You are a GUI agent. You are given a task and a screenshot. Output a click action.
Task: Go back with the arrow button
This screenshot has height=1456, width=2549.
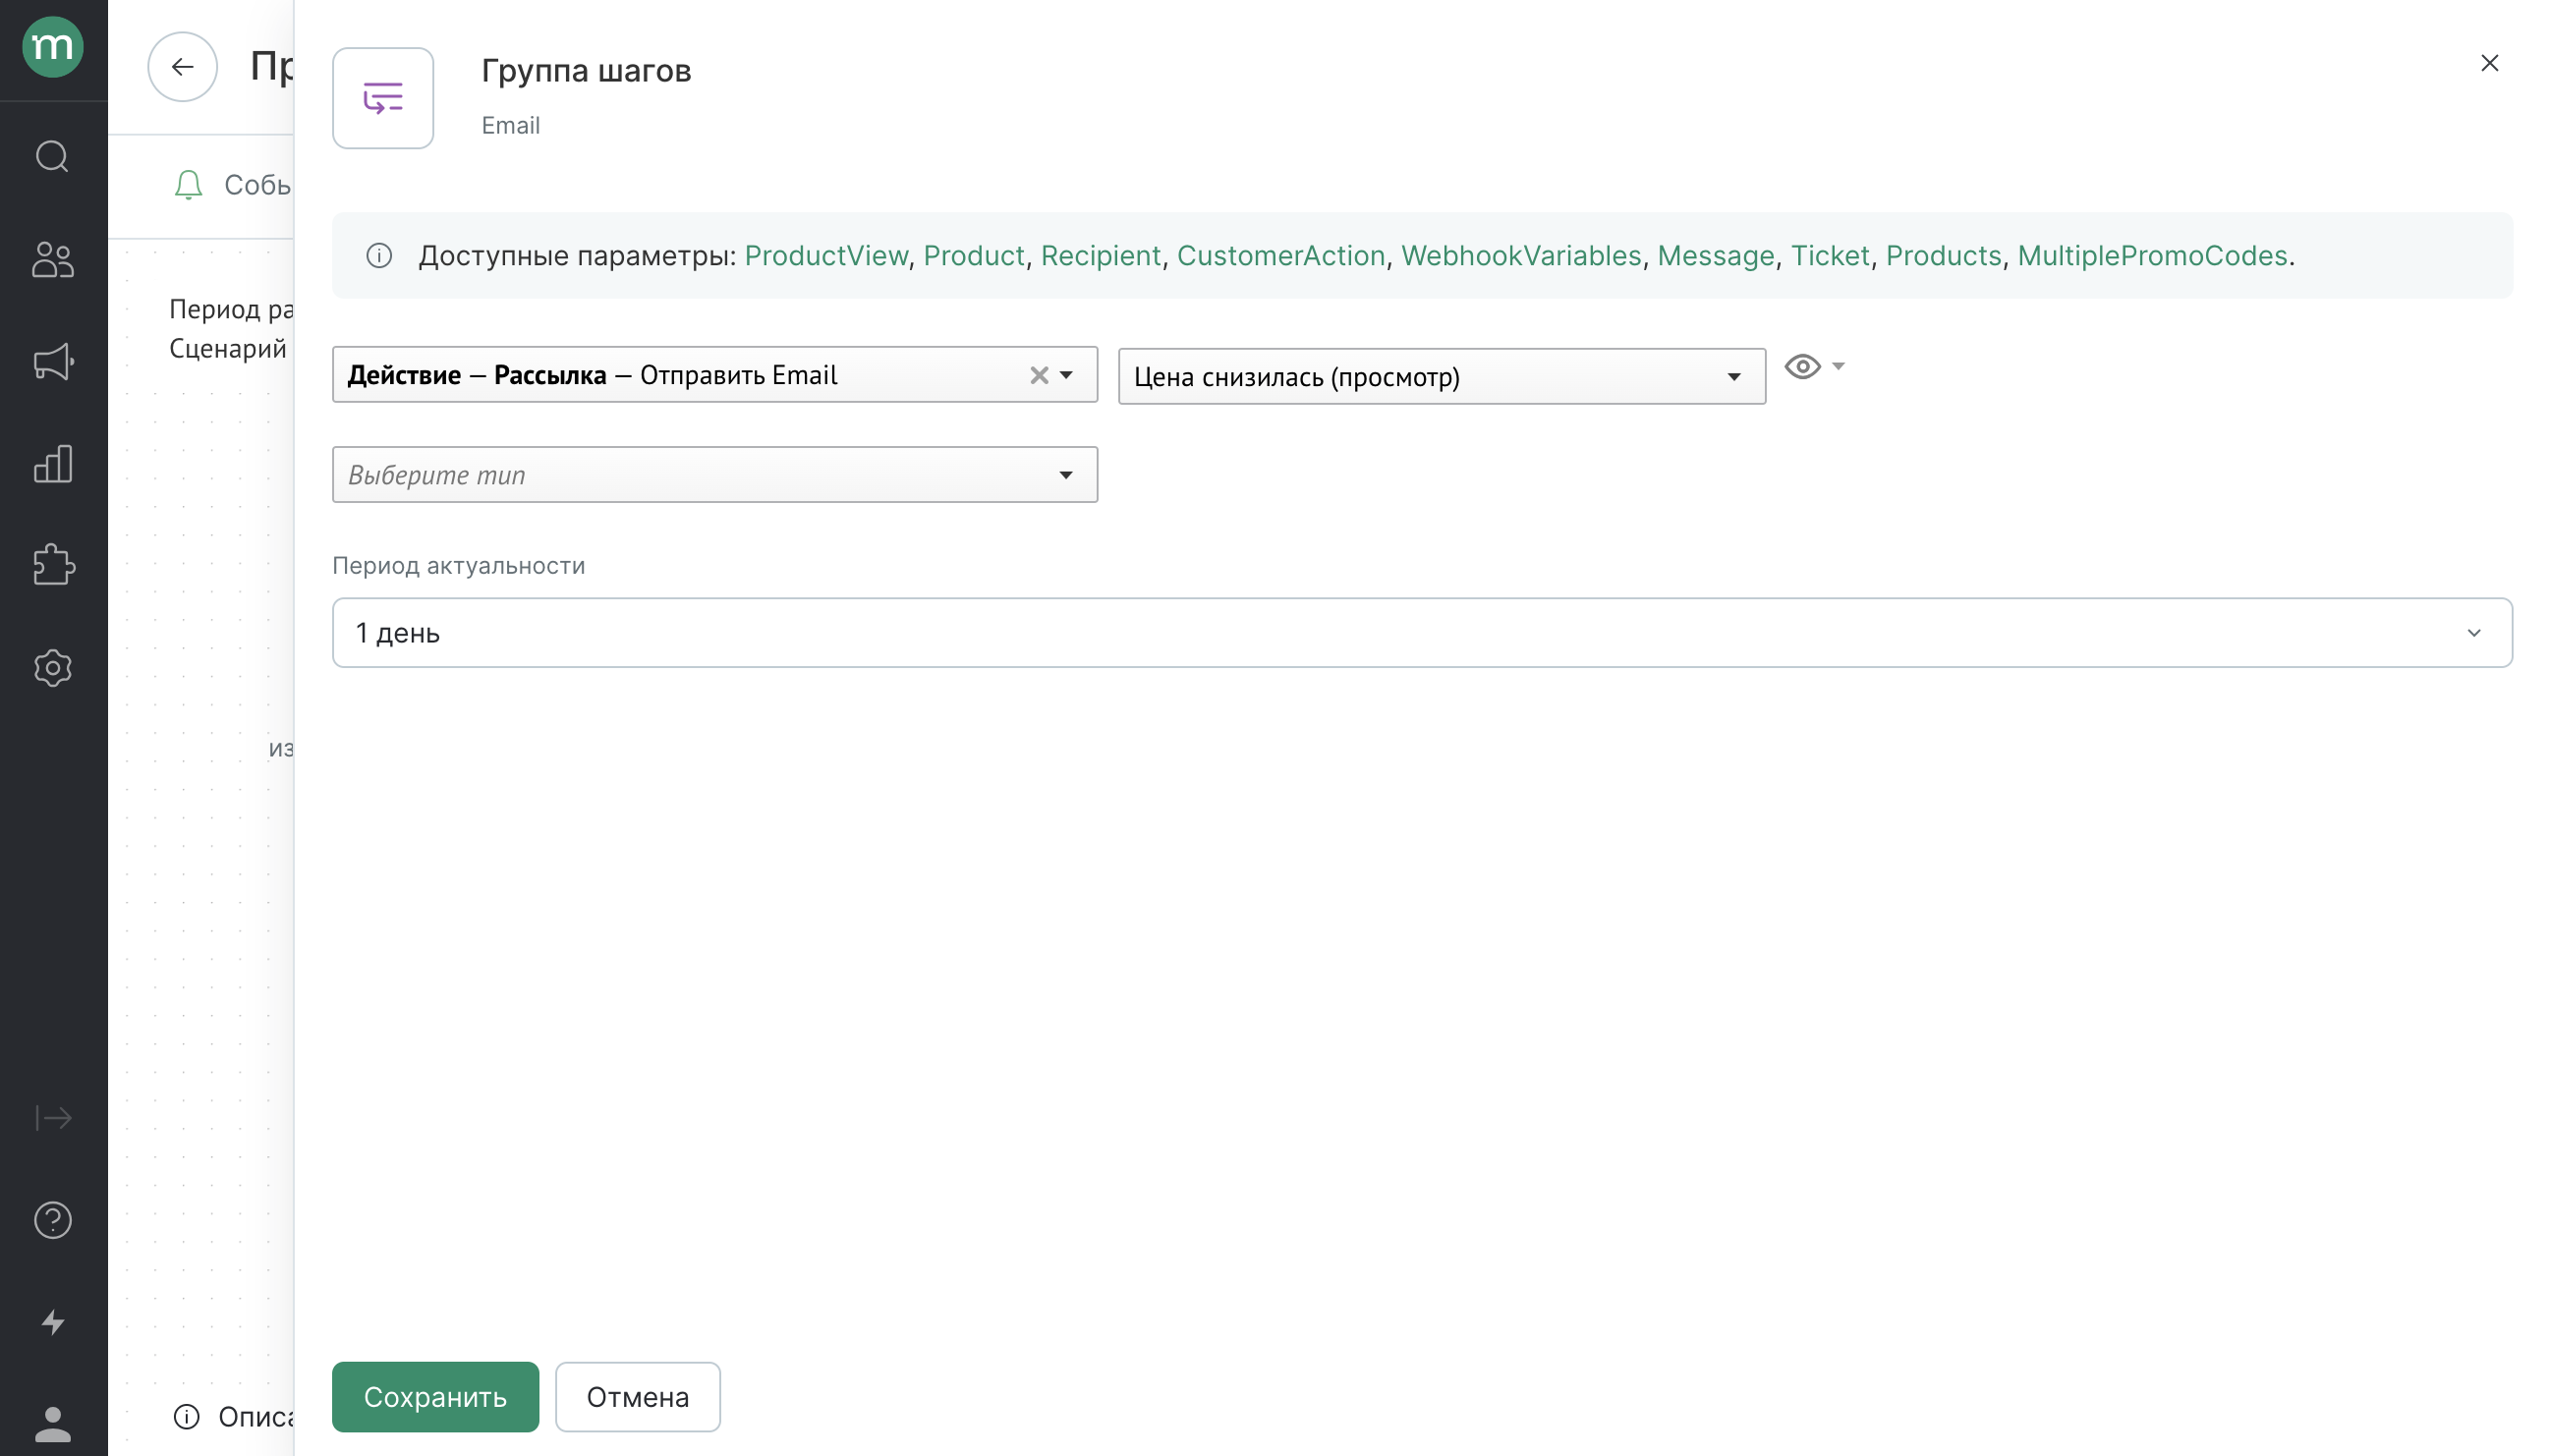click(182, 67)
